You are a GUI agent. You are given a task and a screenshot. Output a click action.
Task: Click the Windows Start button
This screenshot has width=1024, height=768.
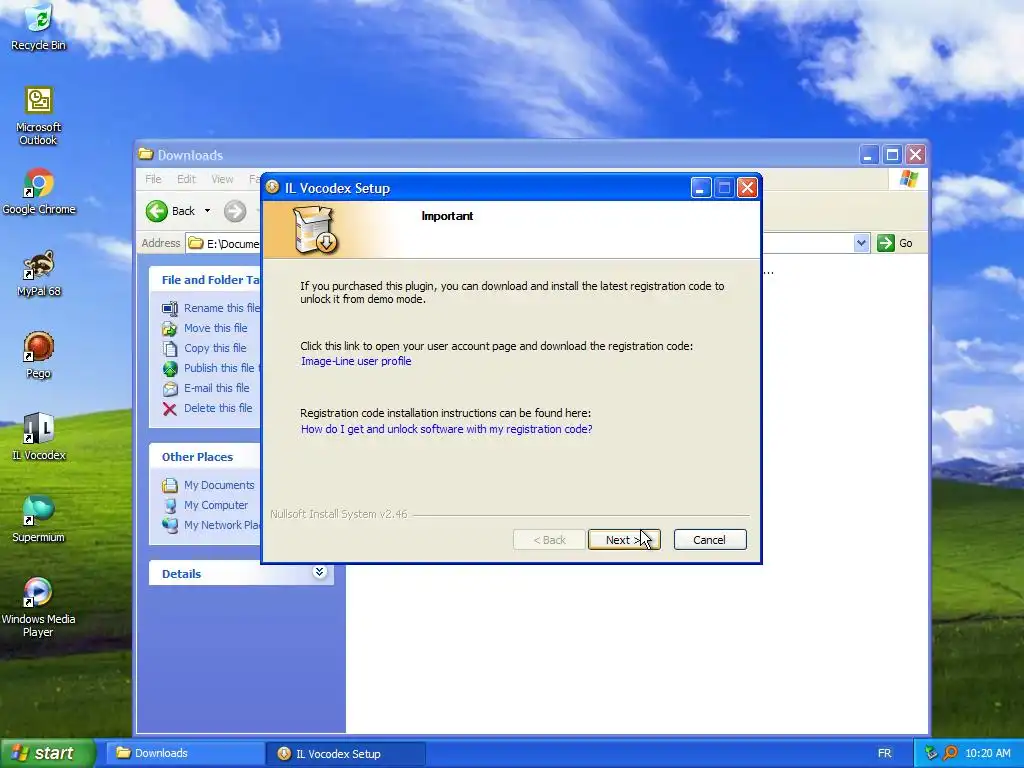tap(48, 753)
